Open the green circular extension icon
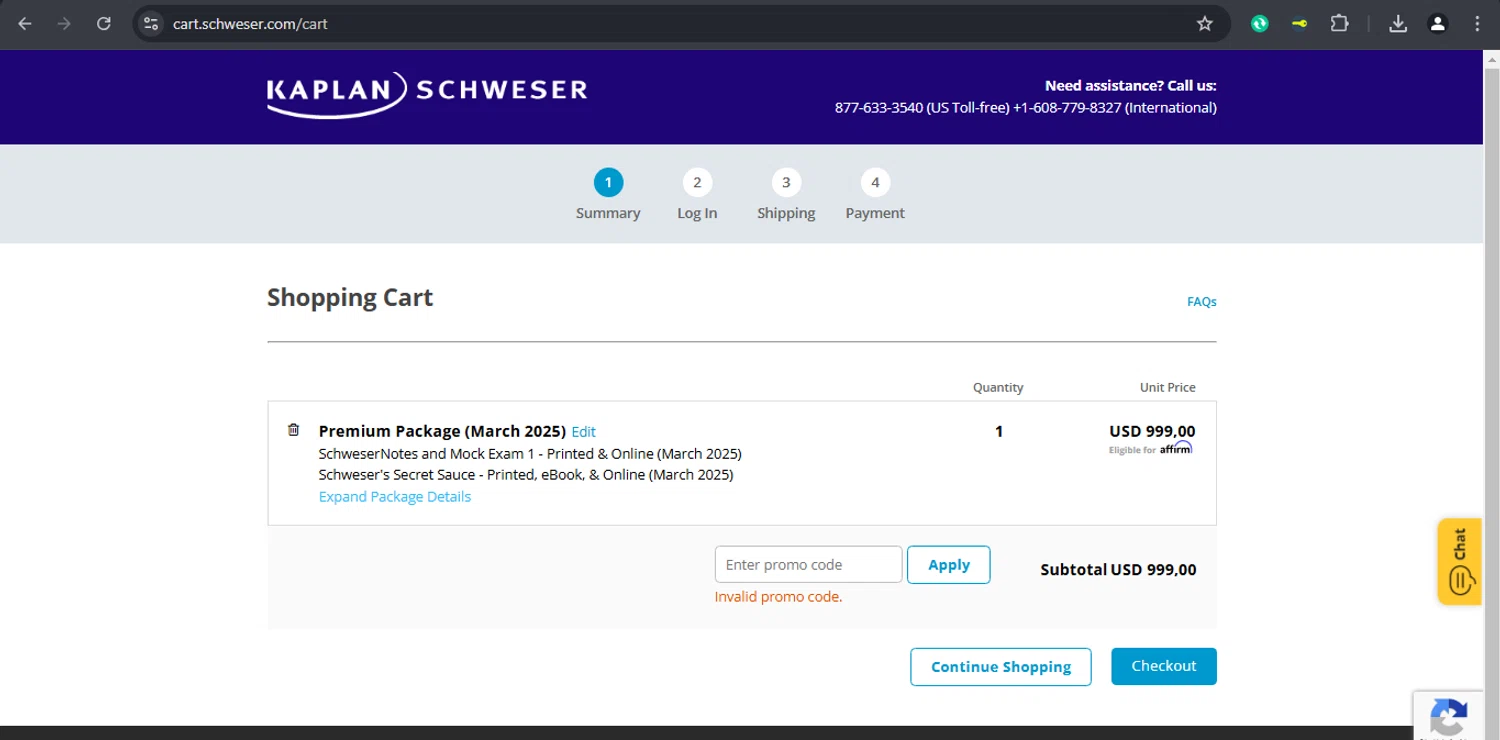The height and width of the screenshot is (740, 1500). pos(1260,24)
